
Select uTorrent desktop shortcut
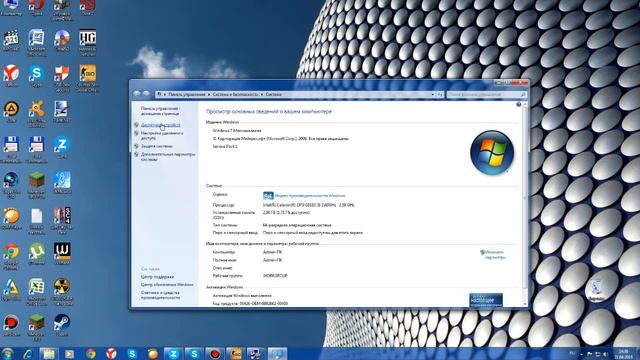[x=36, y=254]
